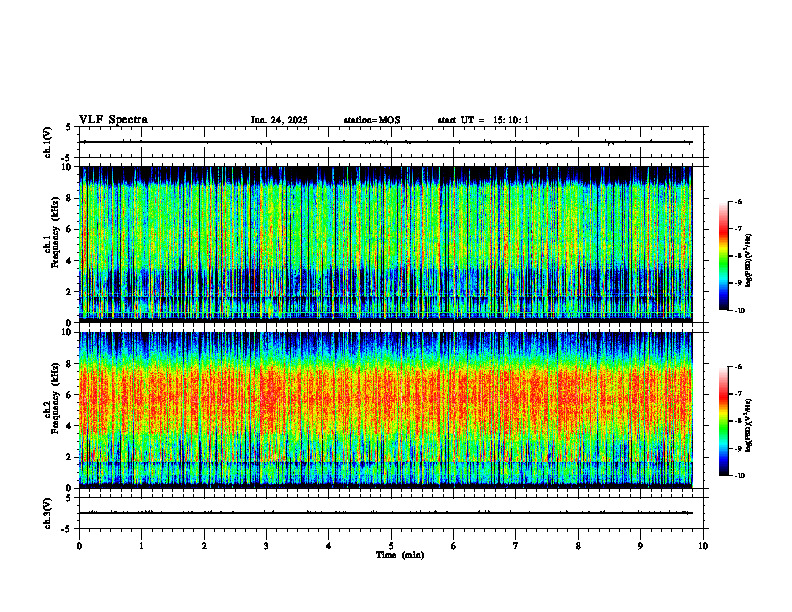Viewport: 792px width, 612px height.
Task: Click the ch.3(V) waveform strip at bottom
Action: [x=391, y=513]
